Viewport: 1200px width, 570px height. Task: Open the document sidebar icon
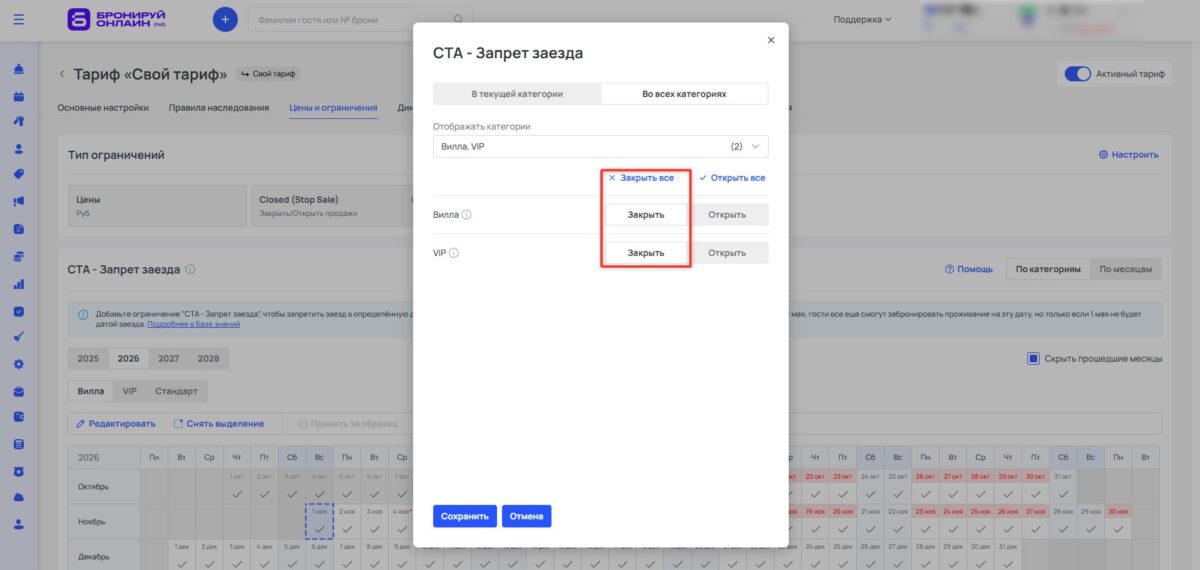click(x=19, y=228)
